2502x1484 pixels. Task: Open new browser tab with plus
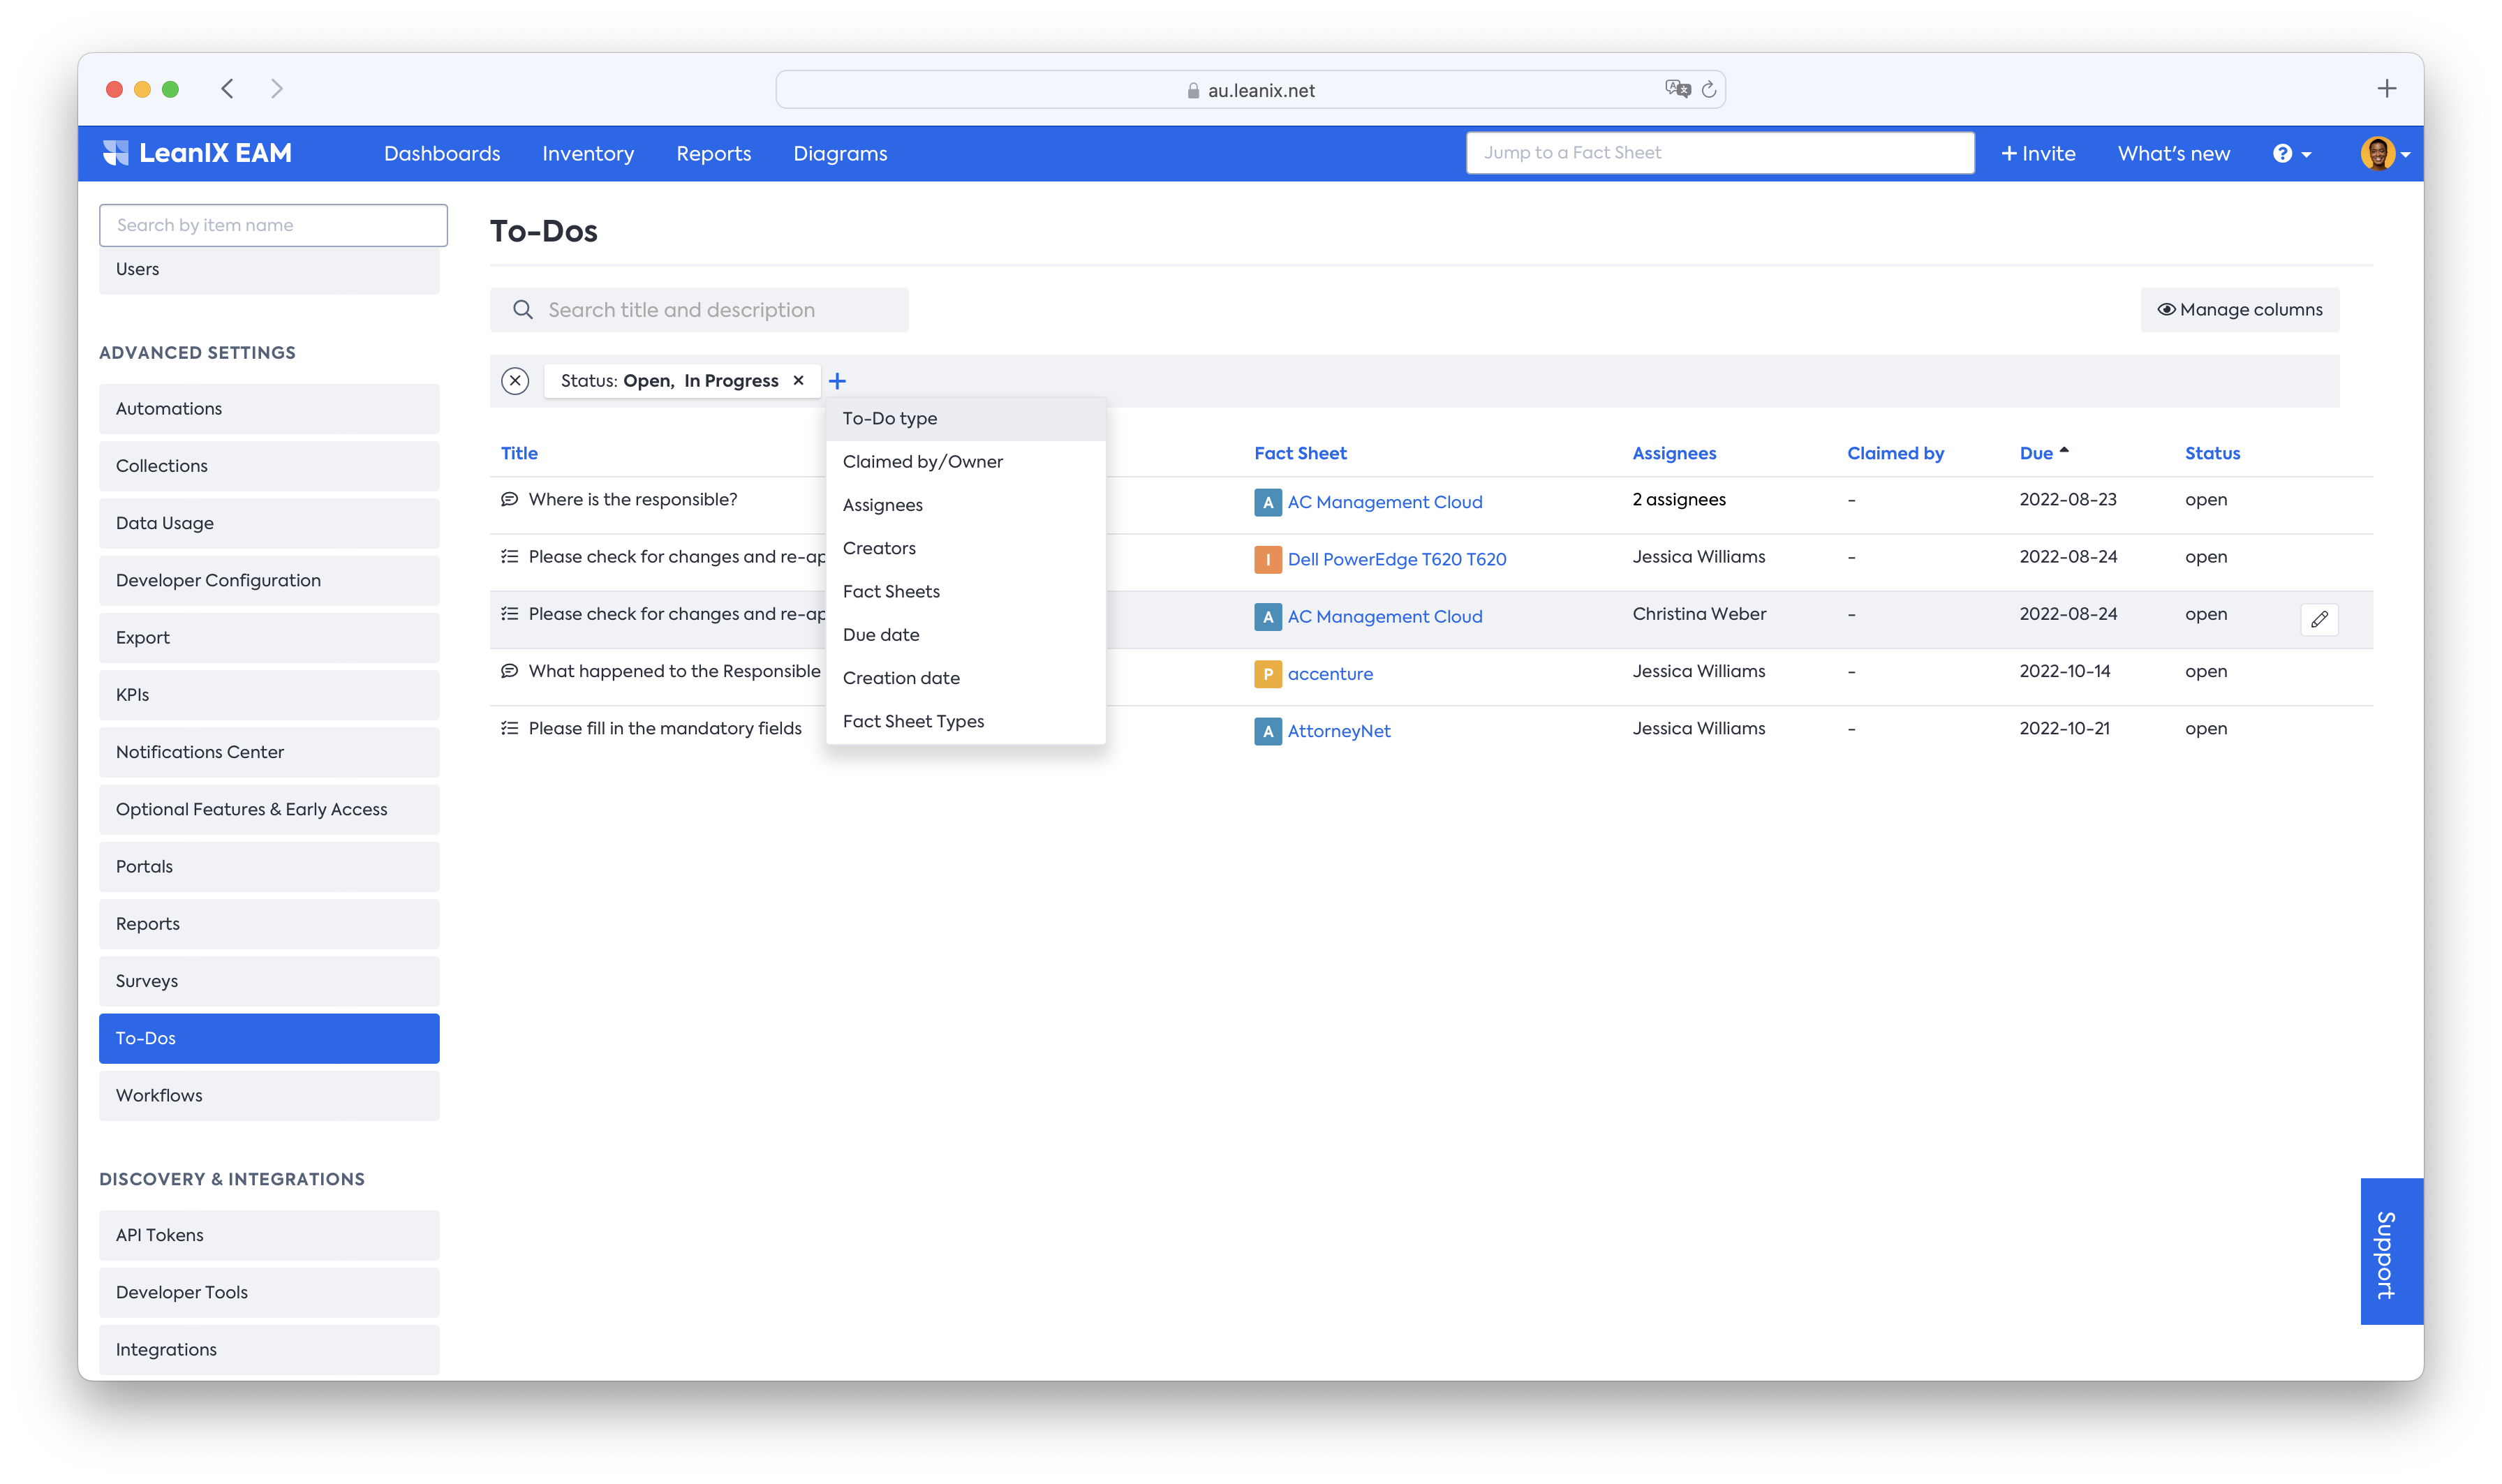click(x=2386, y=89)
